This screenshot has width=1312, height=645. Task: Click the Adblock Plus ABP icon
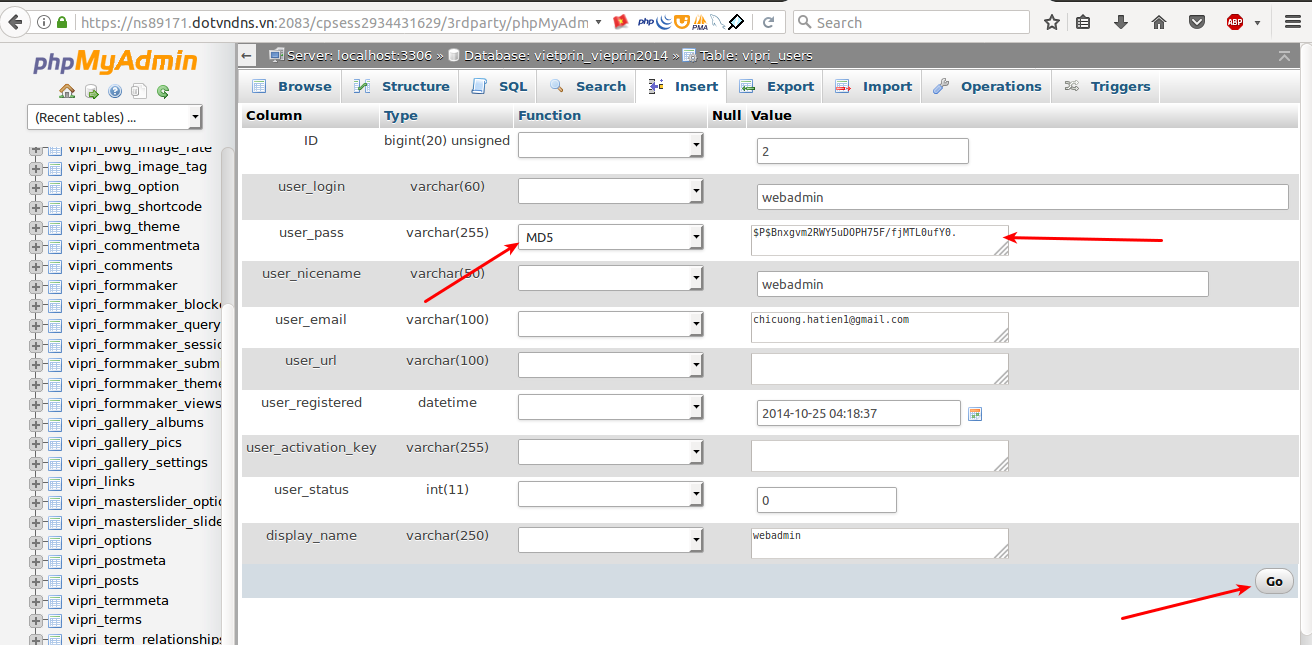coord(1235,22)
